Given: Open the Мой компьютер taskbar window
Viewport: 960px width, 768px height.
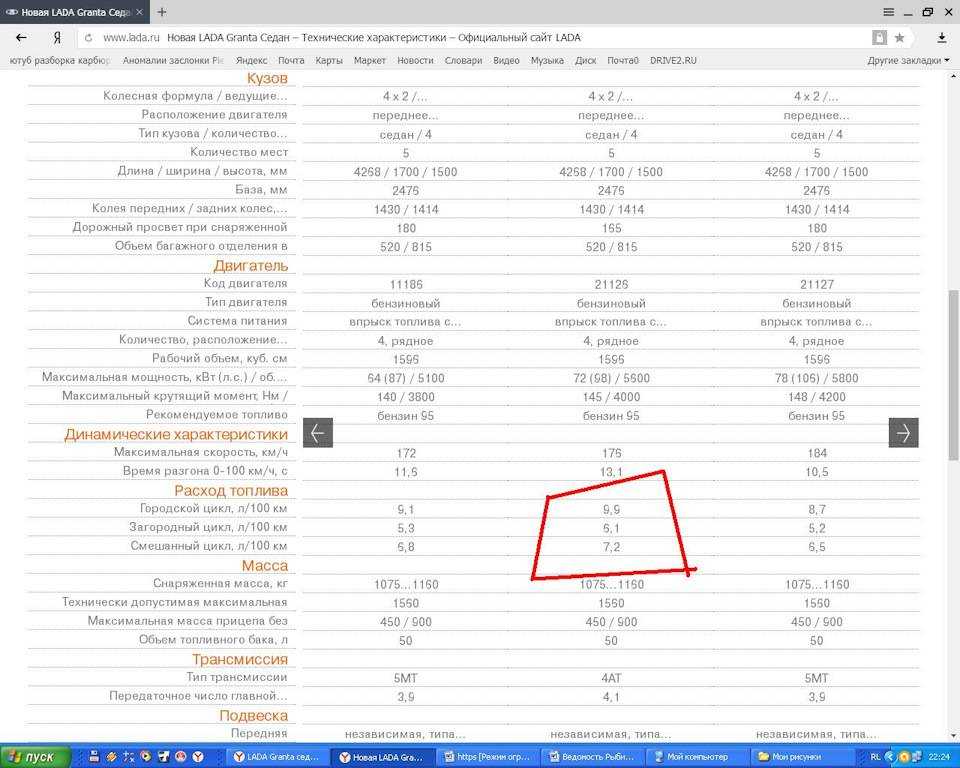Looking at the screenshot, I should pyautogui.click(x=697, y=757).
